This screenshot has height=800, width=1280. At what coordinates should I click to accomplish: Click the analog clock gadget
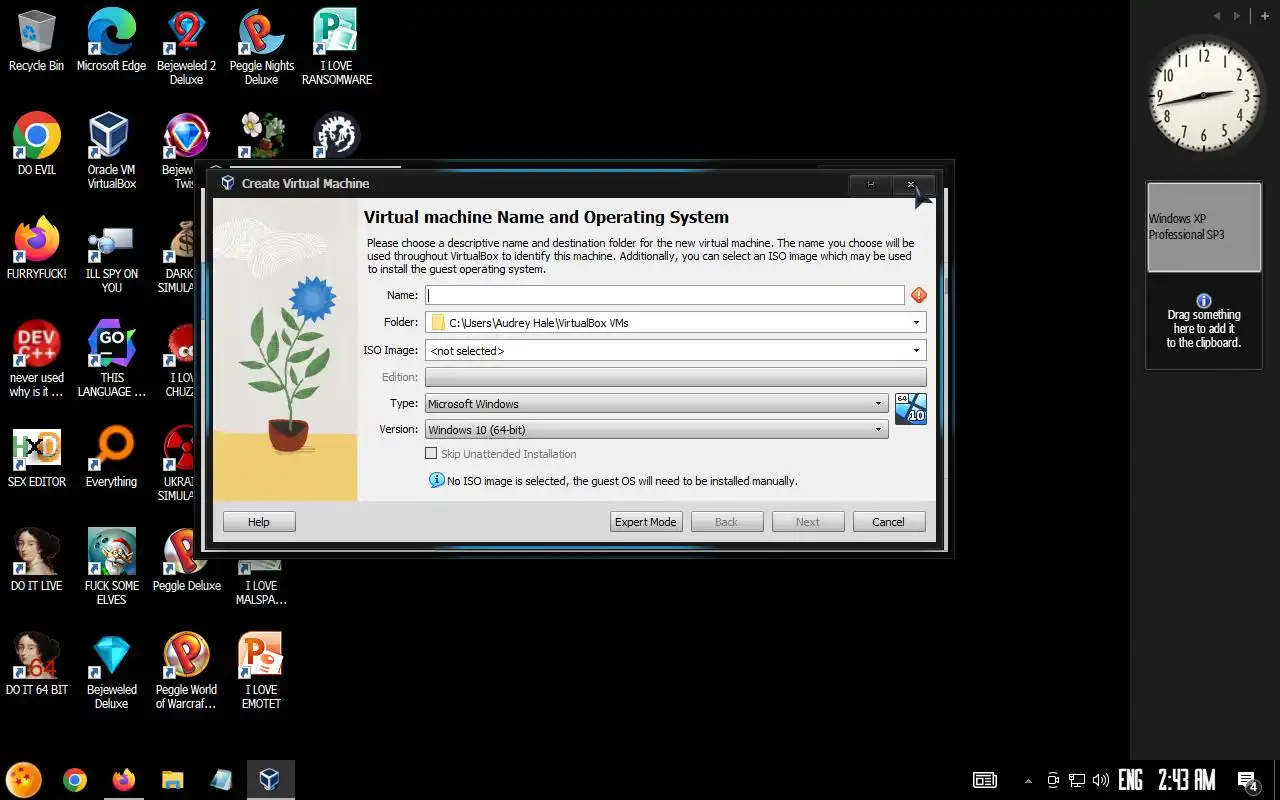tap(1203, 96)
